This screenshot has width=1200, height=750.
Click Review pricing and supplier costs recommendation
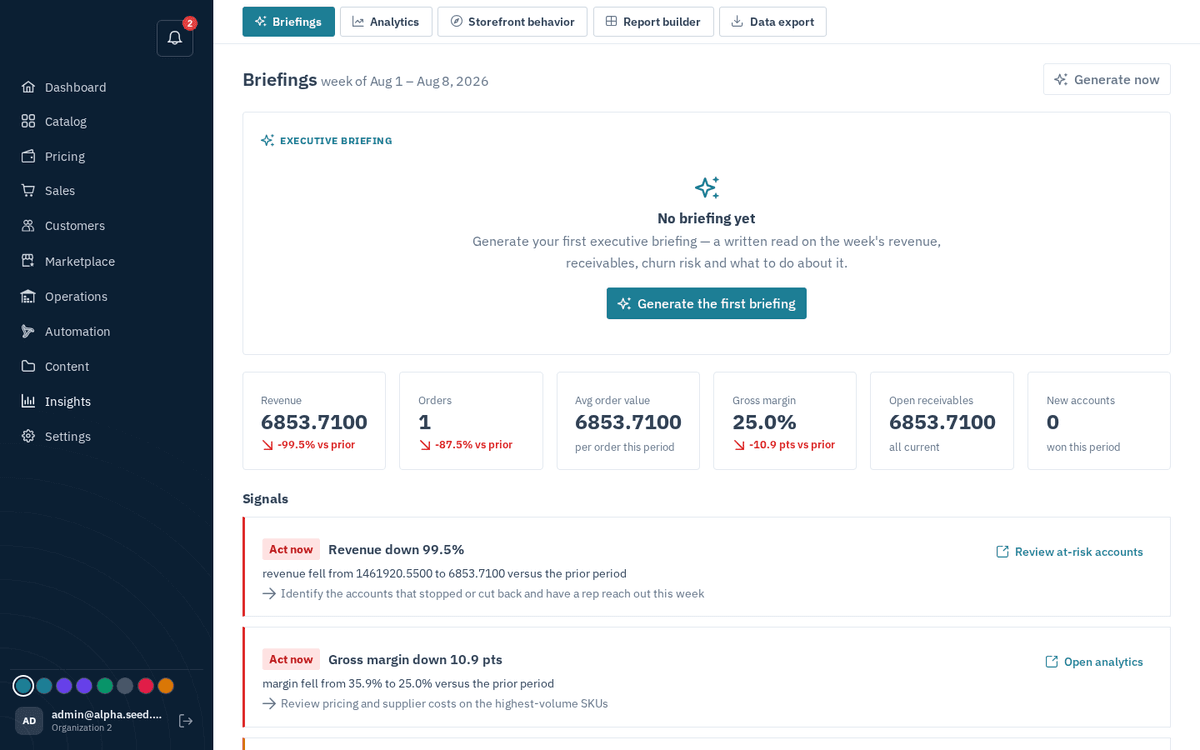[x=444, y=704]
